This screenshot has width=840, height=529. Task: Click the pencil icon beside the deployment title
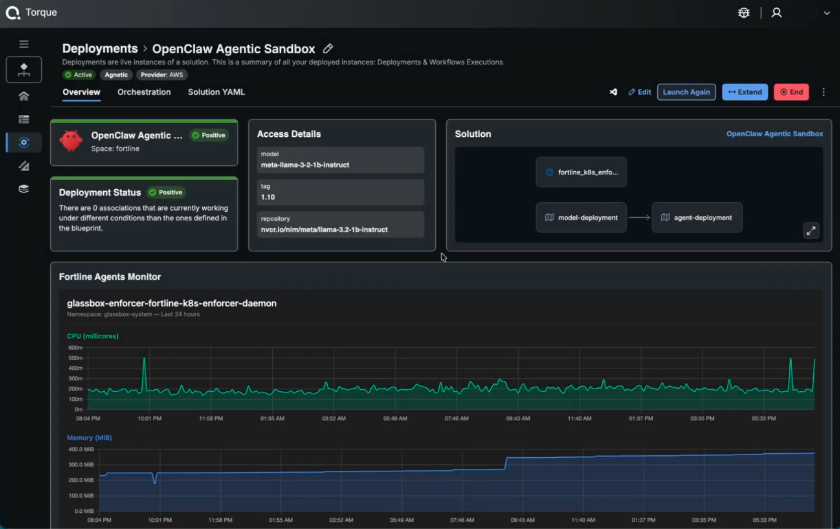coord(328,49)
